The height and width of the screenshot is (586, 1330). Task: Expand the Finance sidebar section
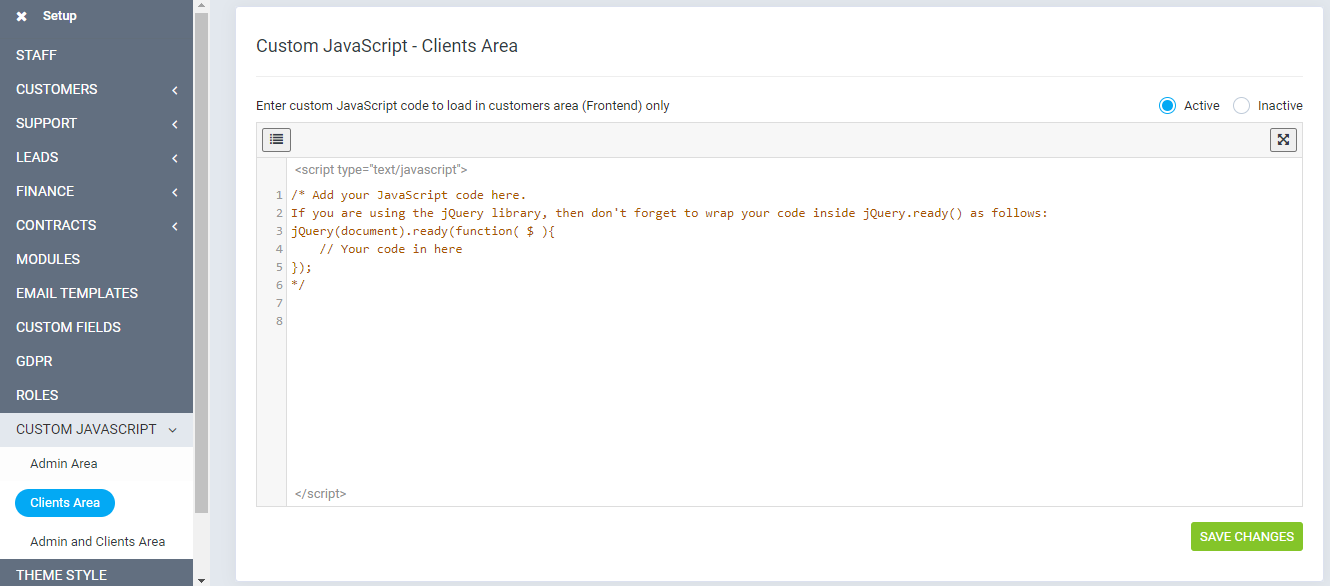tap(97, 191)
